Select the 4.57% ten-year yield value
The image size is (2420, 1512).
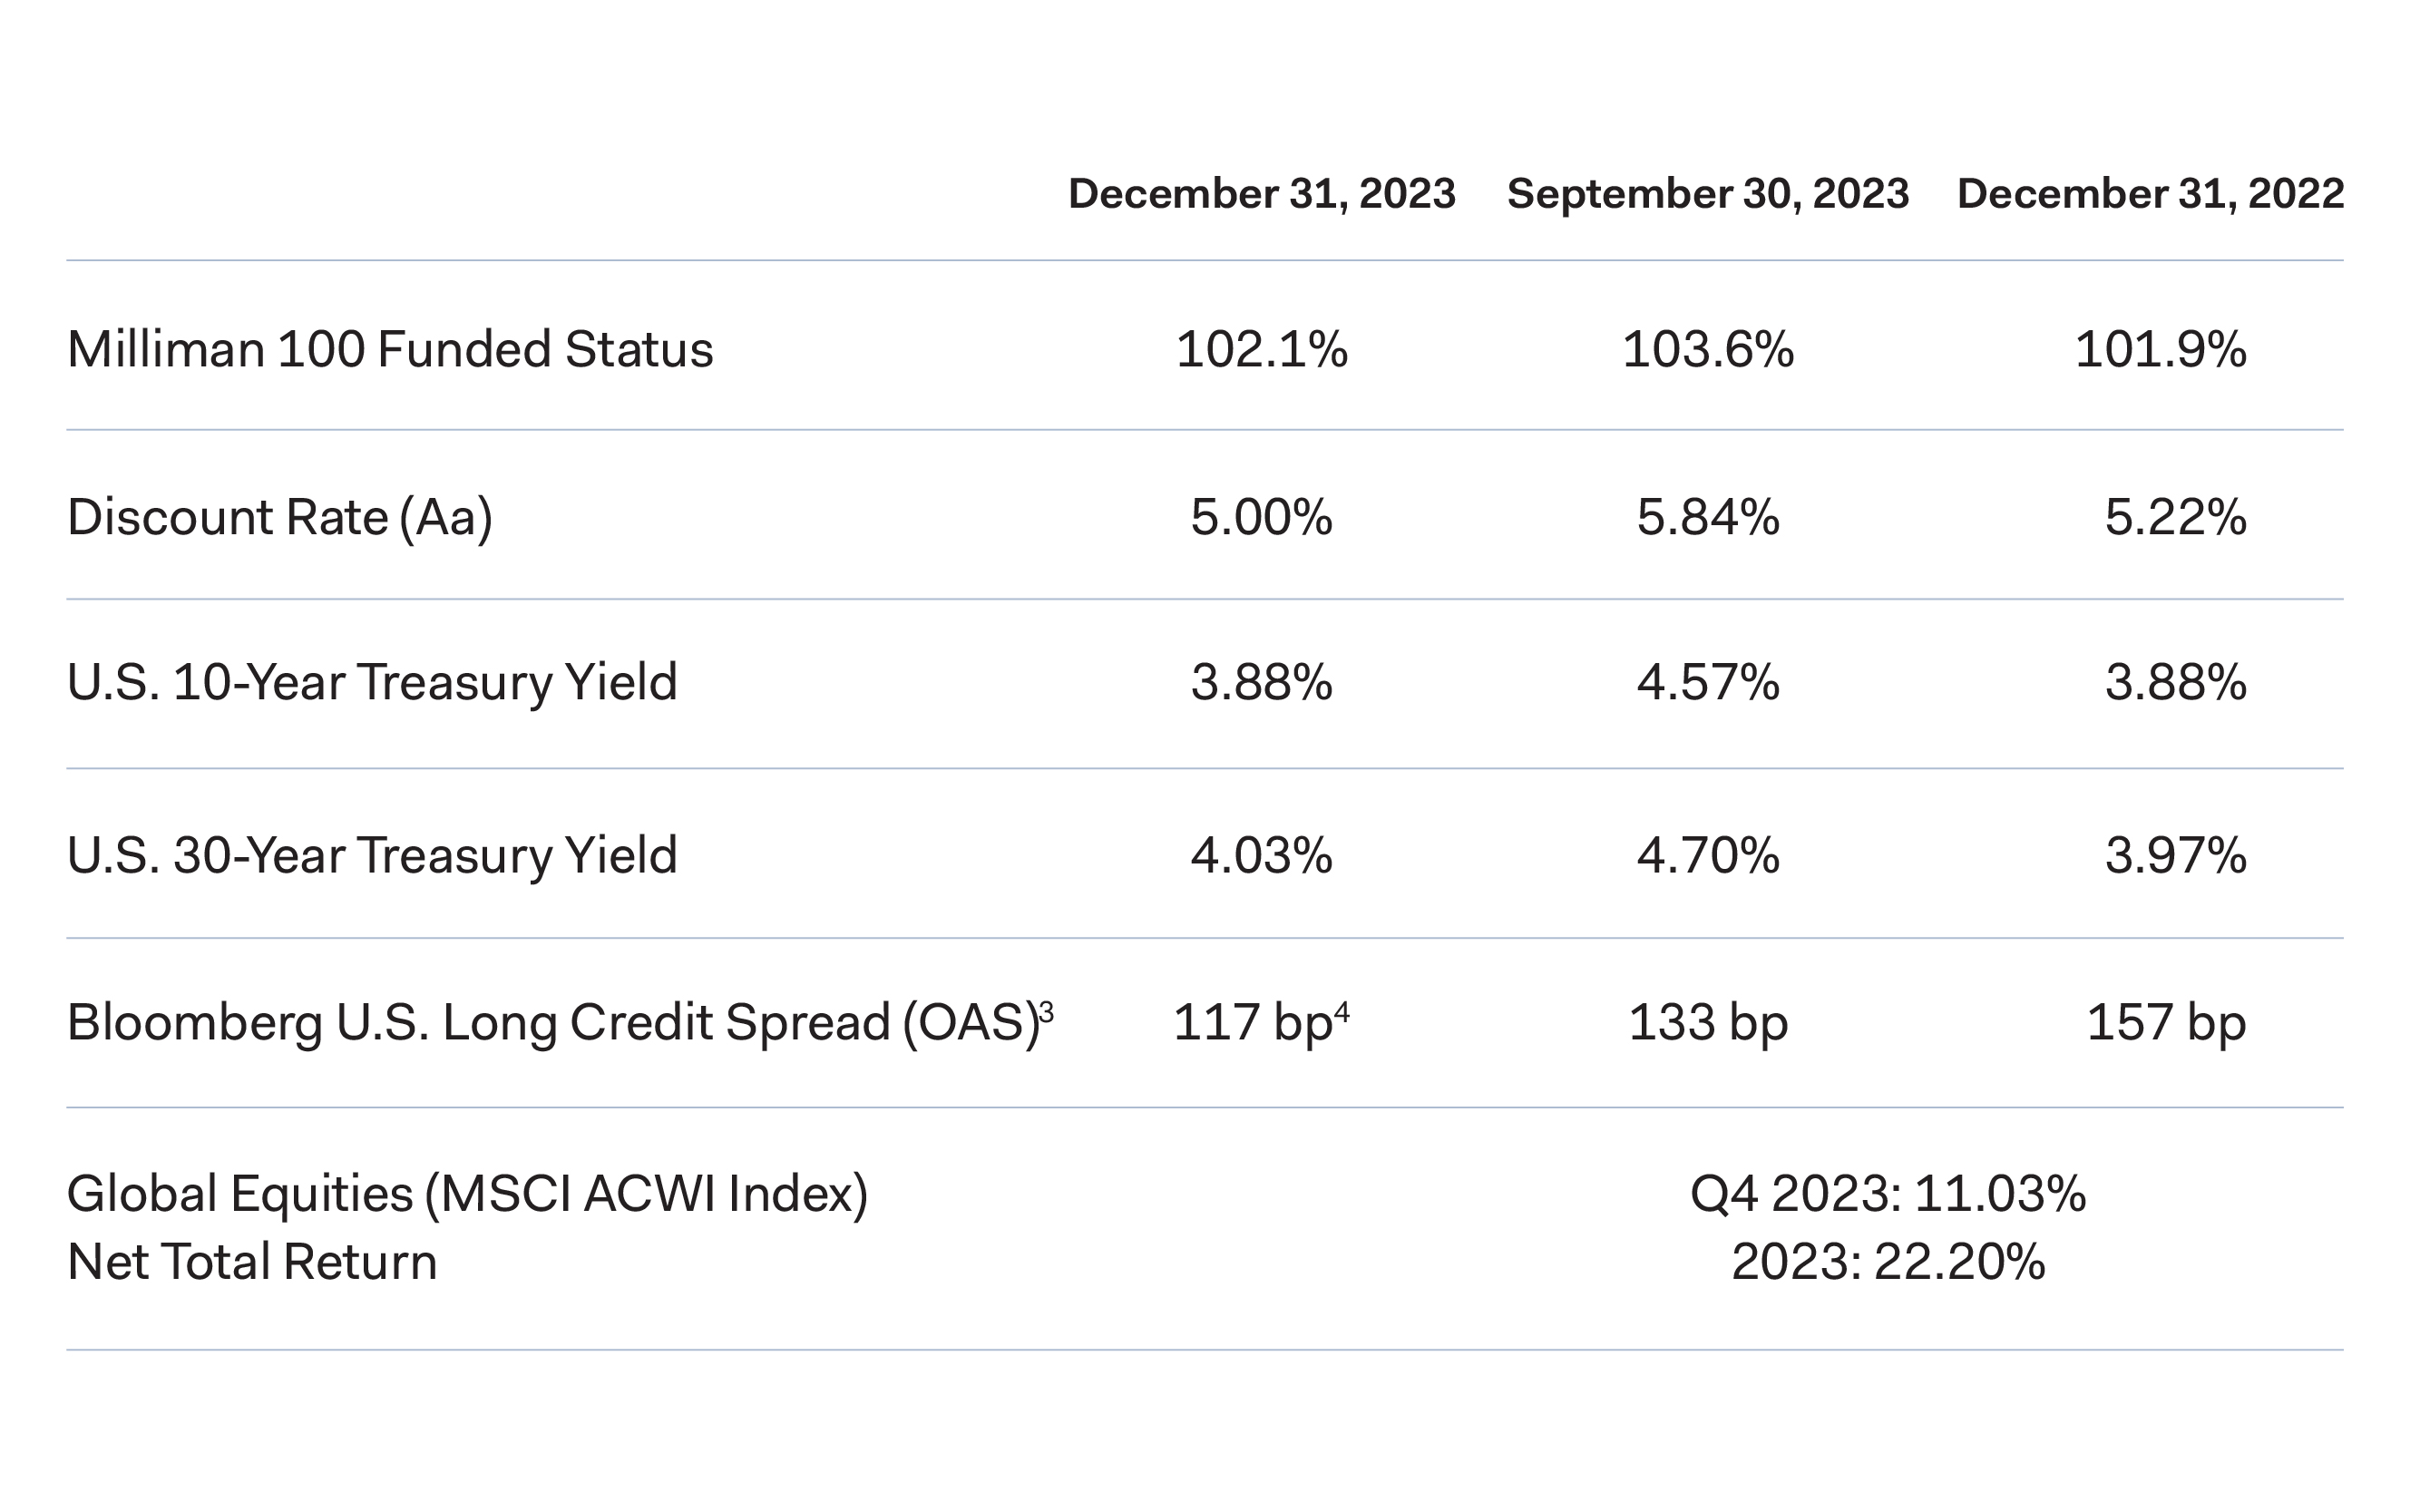click(x=1707, y=683)
